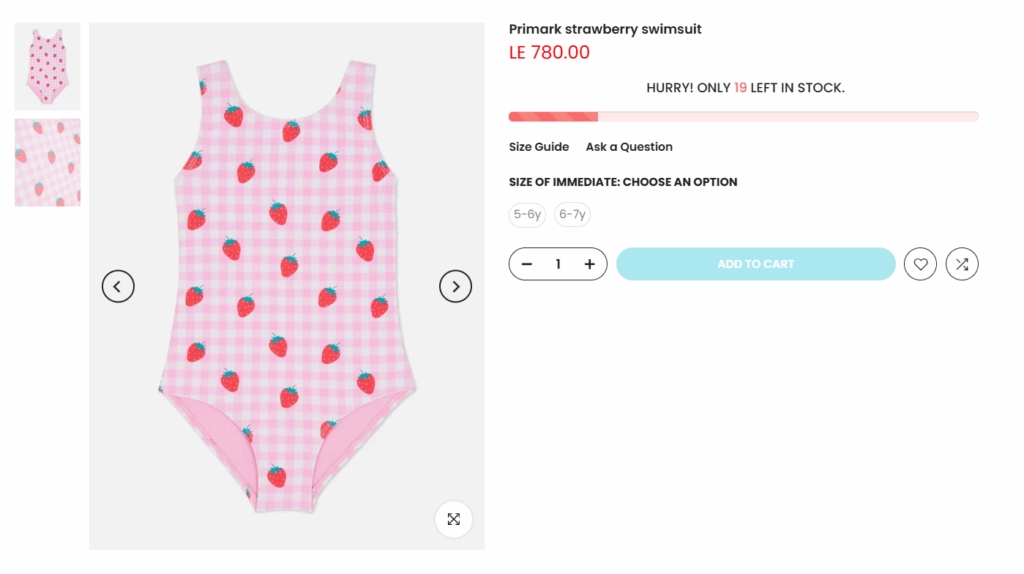Screen dimensions: 1024x574
Task: Increase quantity with the plus button
Action: pos(590,264)
